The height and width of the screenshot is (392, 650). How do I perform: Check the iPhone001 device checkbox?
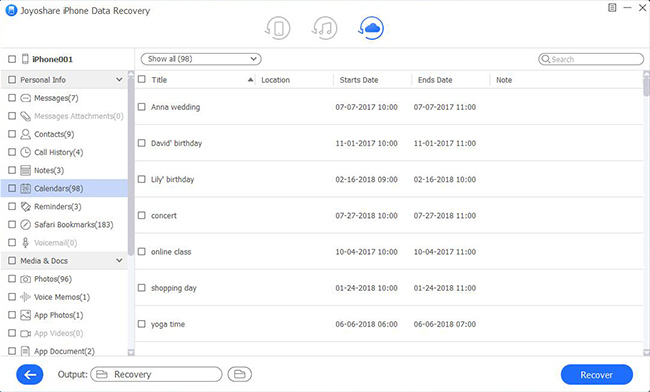[12, 59]
